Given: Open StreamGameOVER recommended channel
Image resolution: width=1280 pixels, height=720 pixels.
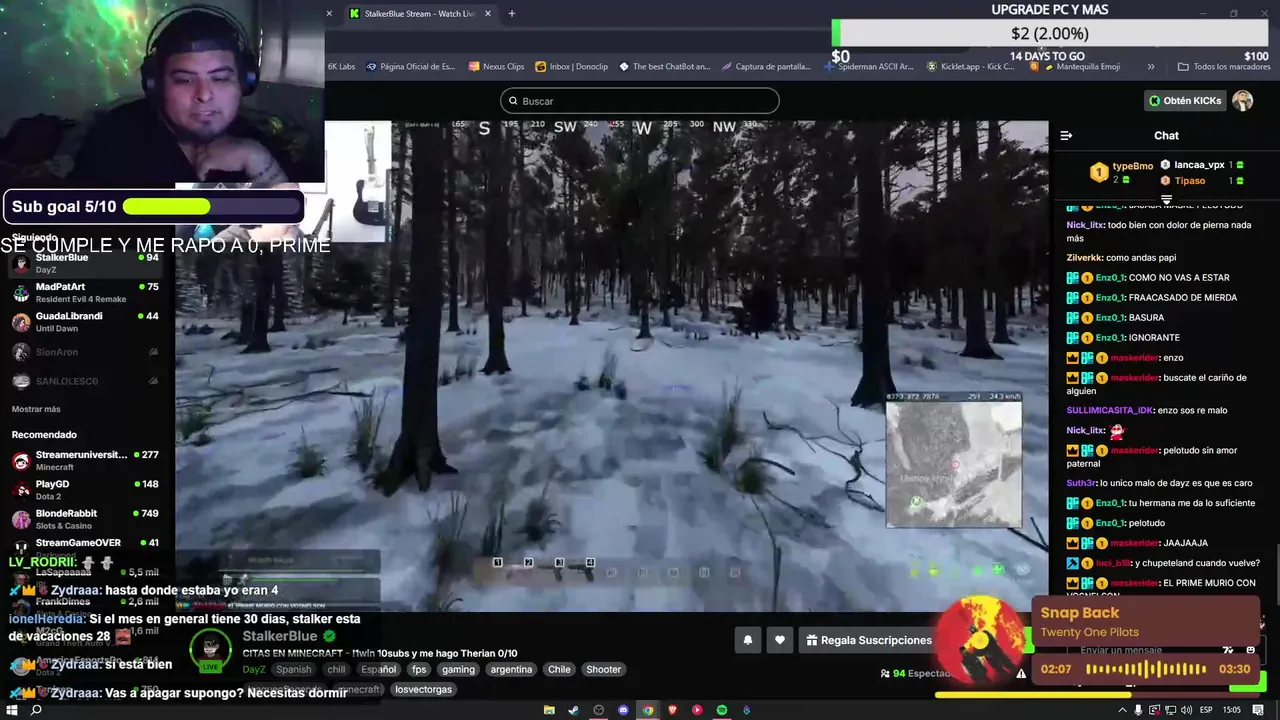Looking at the screenshot, I should (87, 545).
